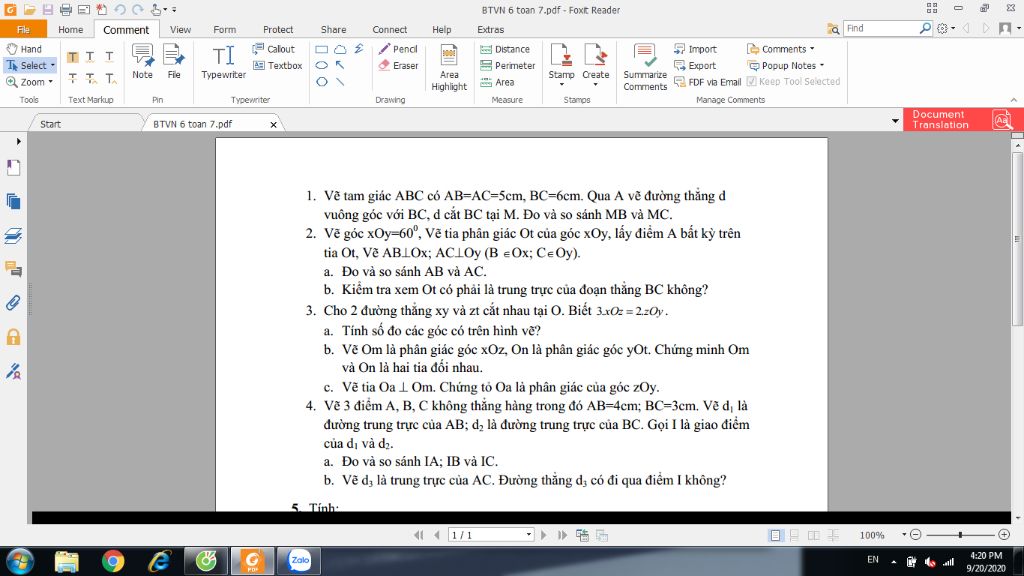Screen dimensions: 1024x576
Task: Click in the Find search field
Action: 882,28
